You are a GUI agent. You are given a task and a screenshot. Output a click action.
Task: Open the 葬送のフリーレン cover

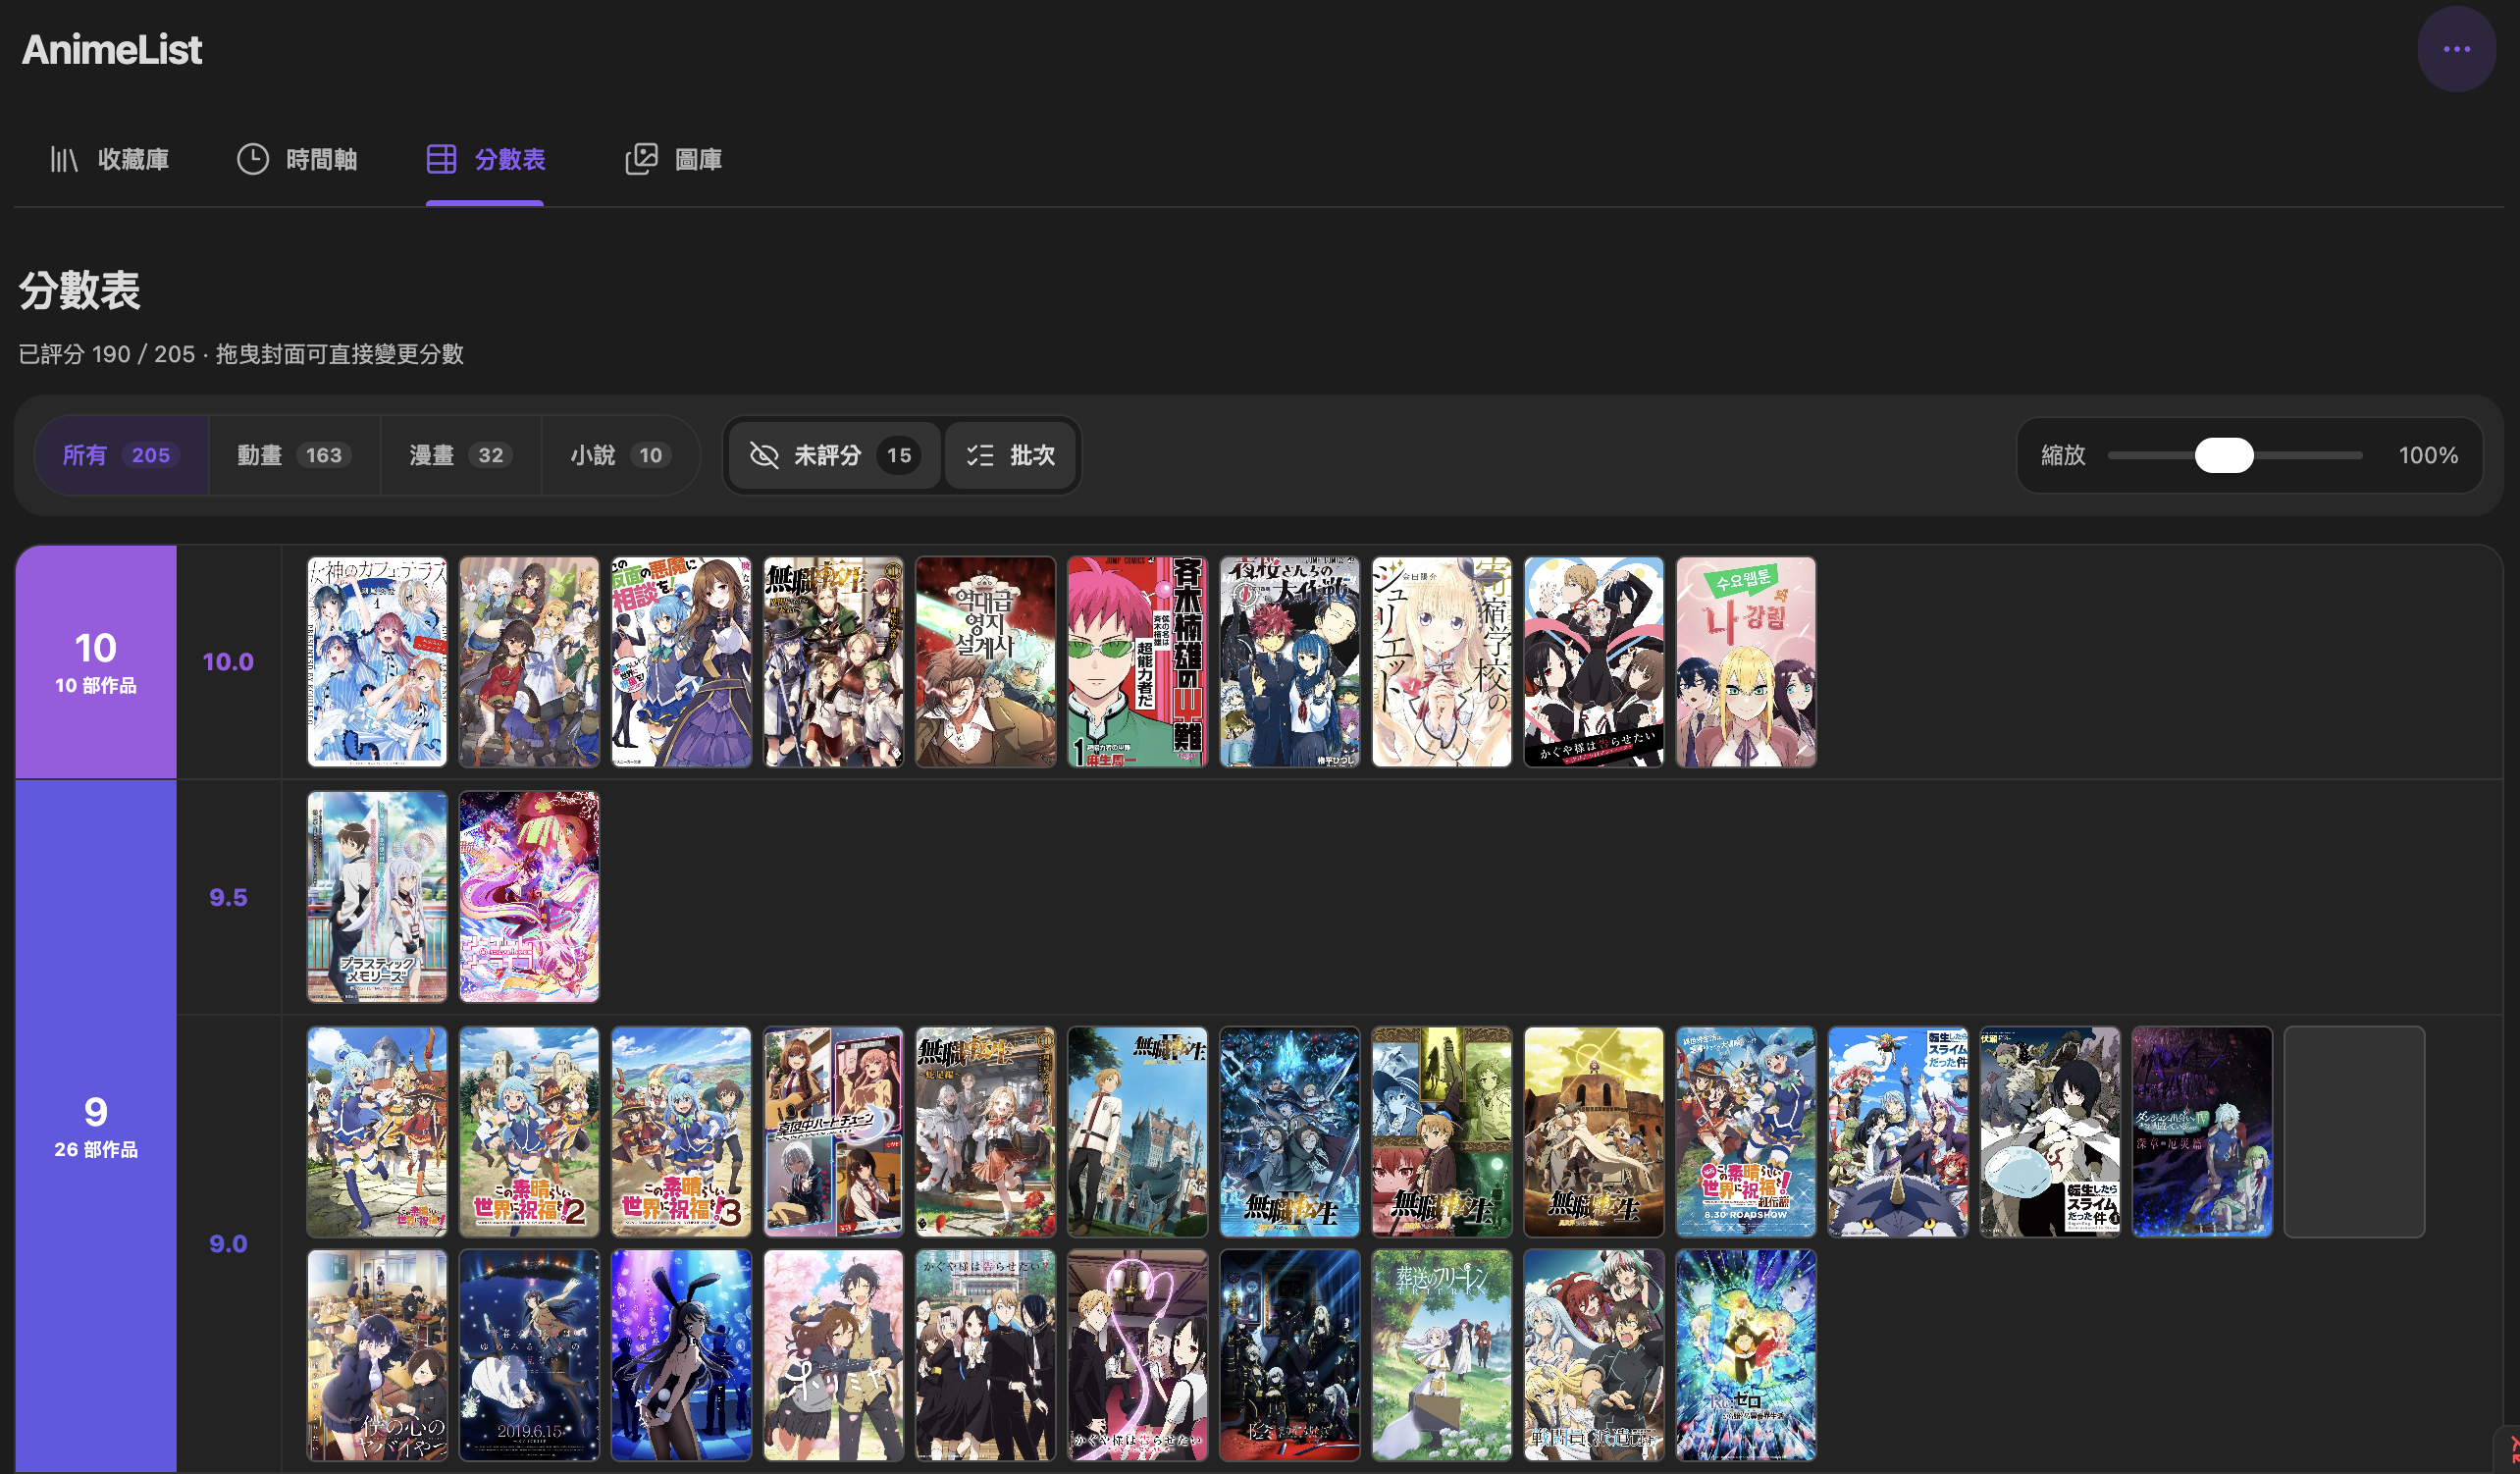pos(1441,1356)
